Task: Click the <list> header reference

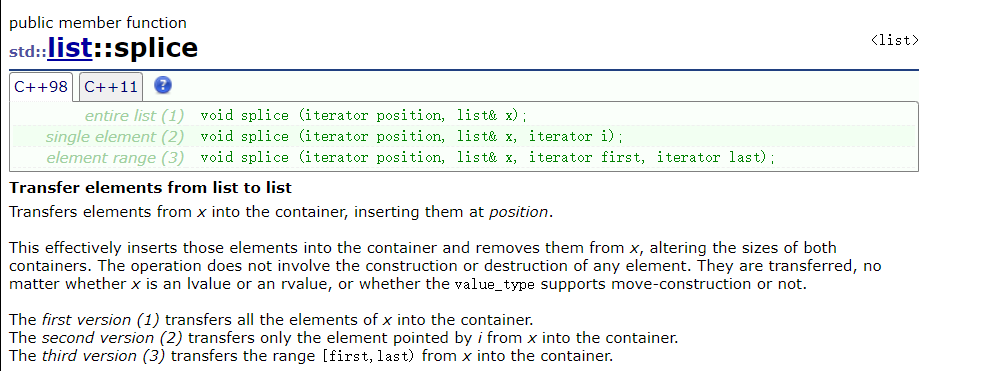Action: click(x=895, y=40)
